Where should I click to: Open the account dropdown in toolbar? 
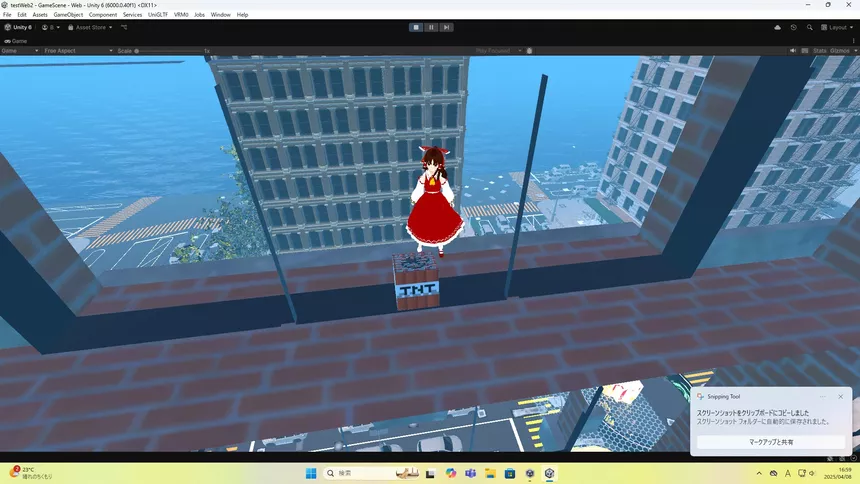tap(50, 27)
